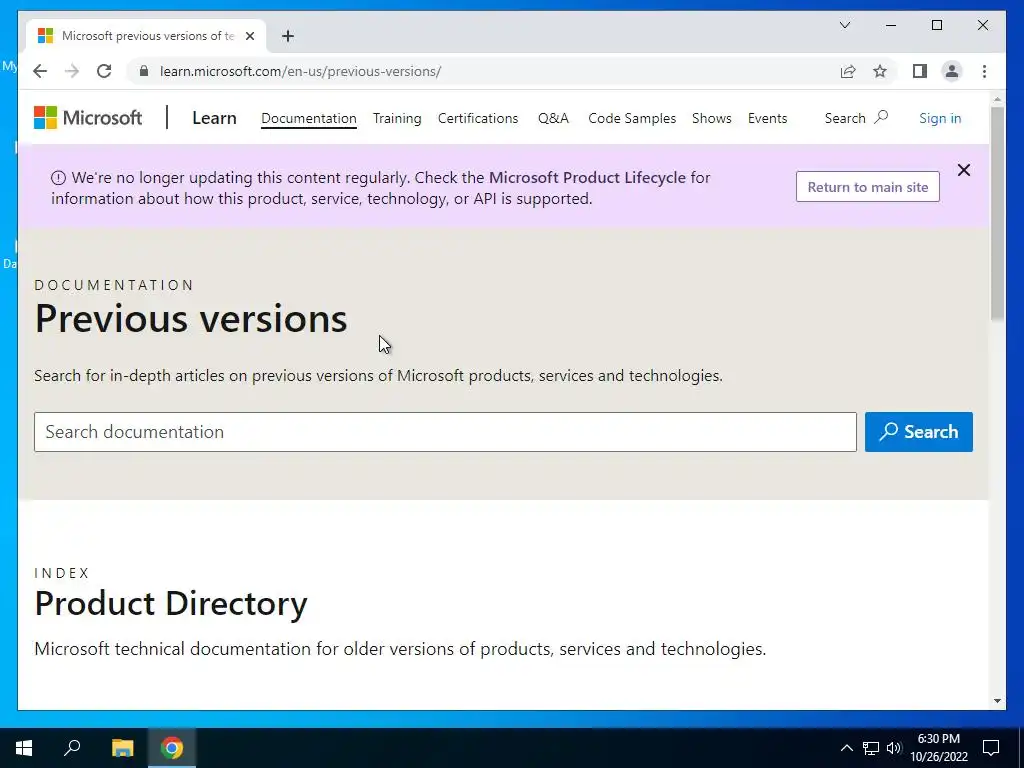
Task: Open the Events menu item
Action: 767,118
